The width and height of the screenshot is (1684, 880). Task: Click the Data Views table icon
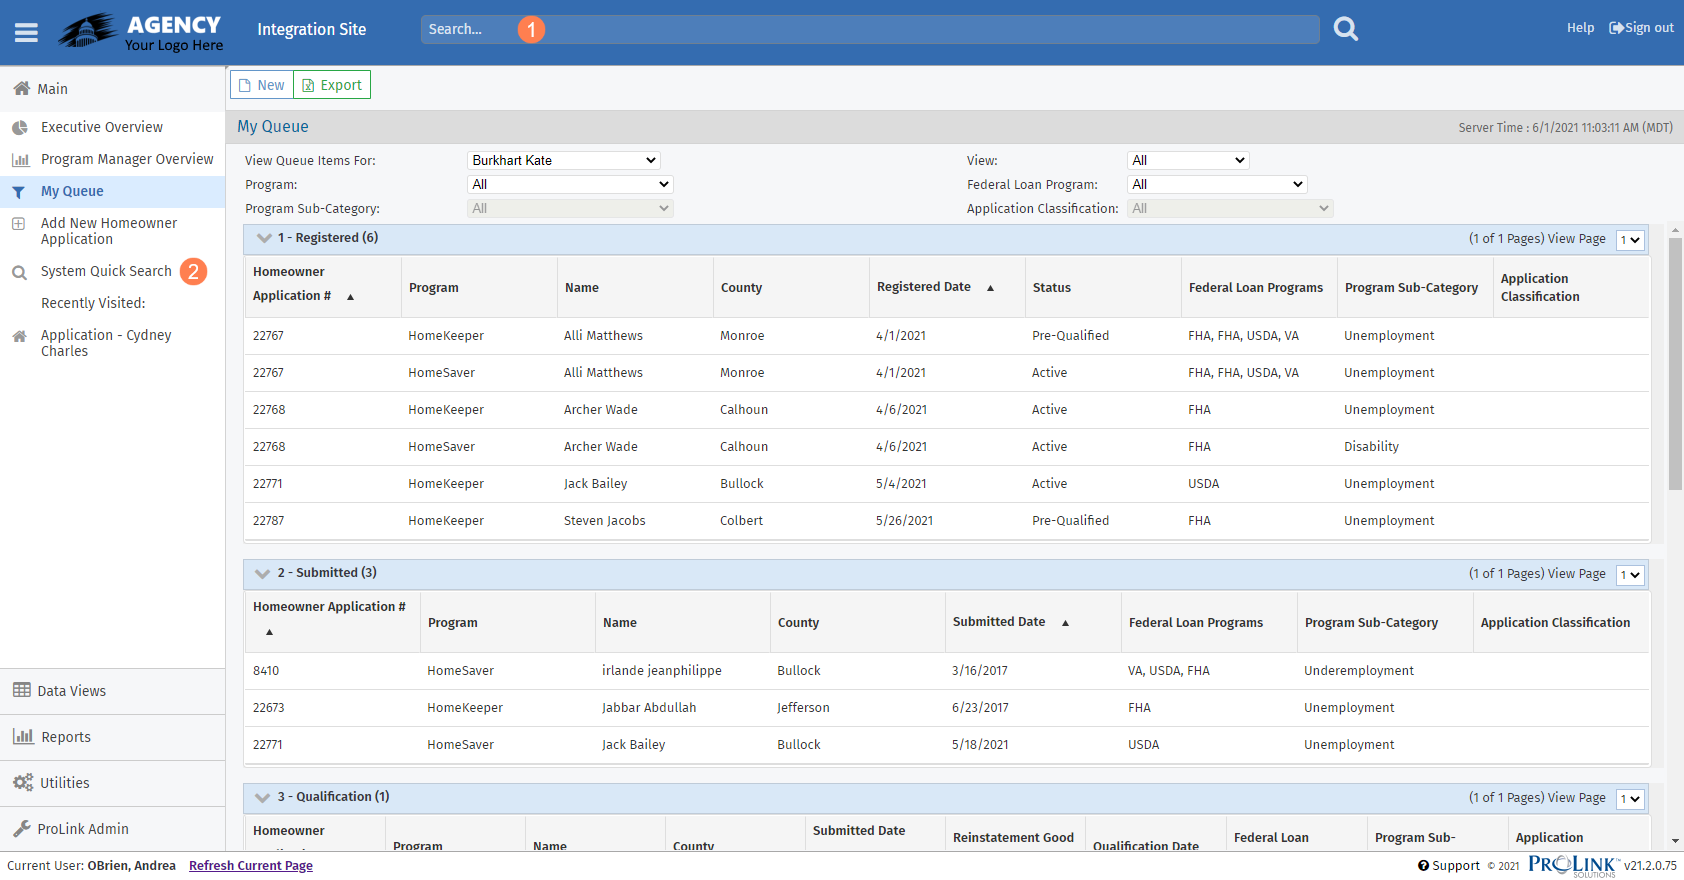click(21, 691)
